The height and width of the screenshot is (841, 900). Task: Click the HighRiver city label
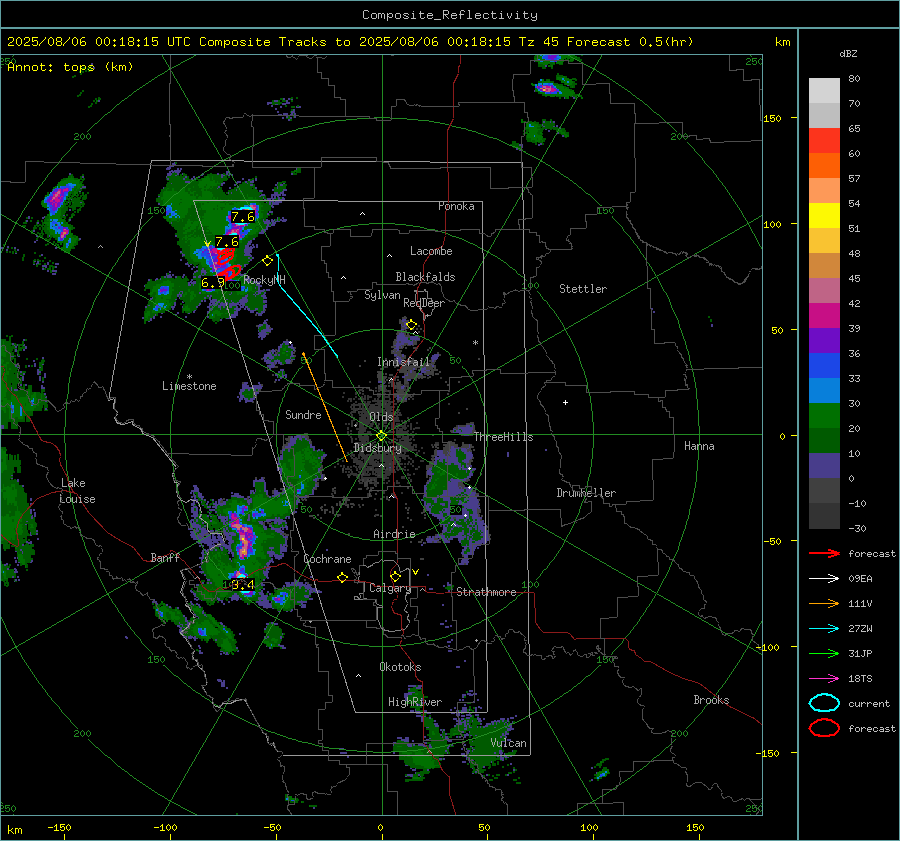[x=415, y=702]
